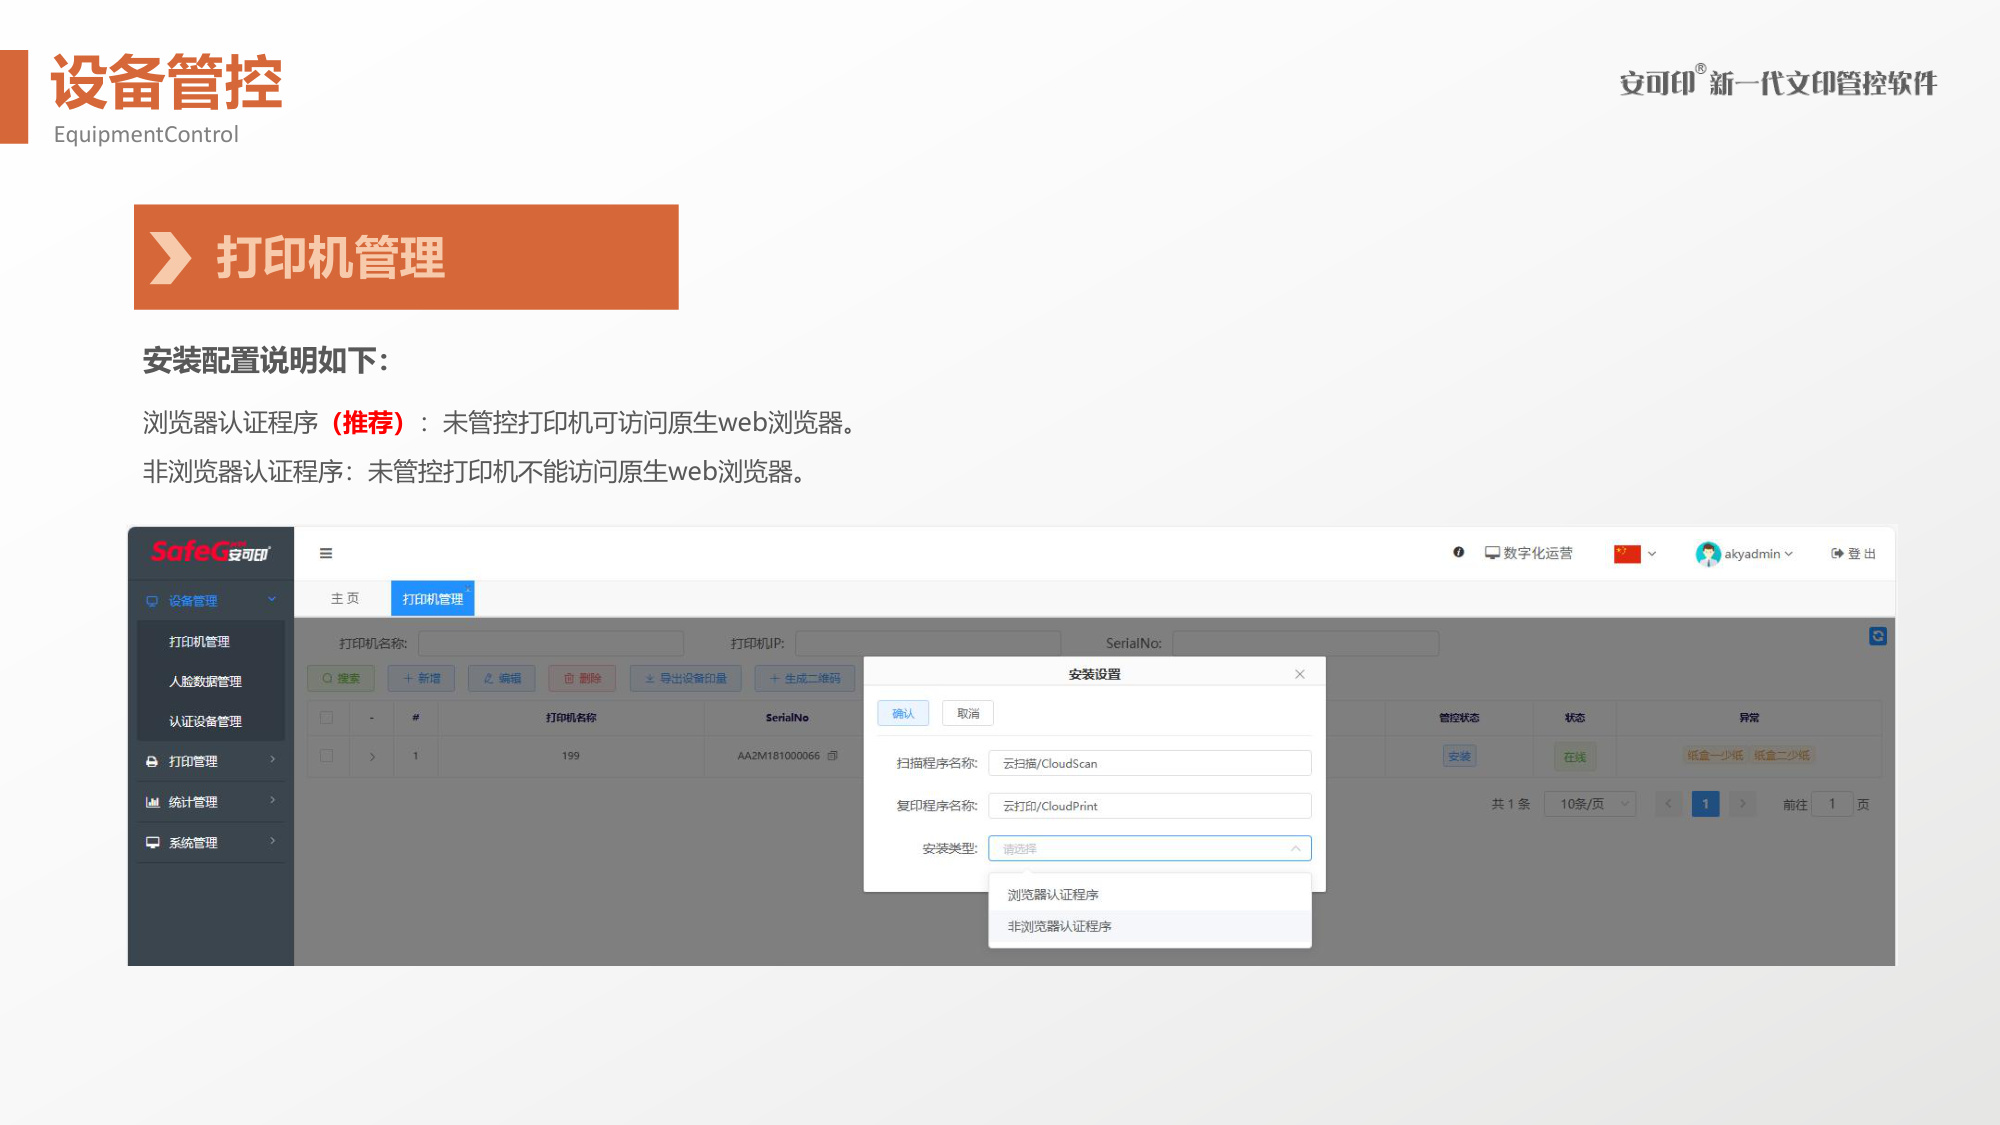Open 数字化运营 monitor icon link

[x=1528, y=553]
